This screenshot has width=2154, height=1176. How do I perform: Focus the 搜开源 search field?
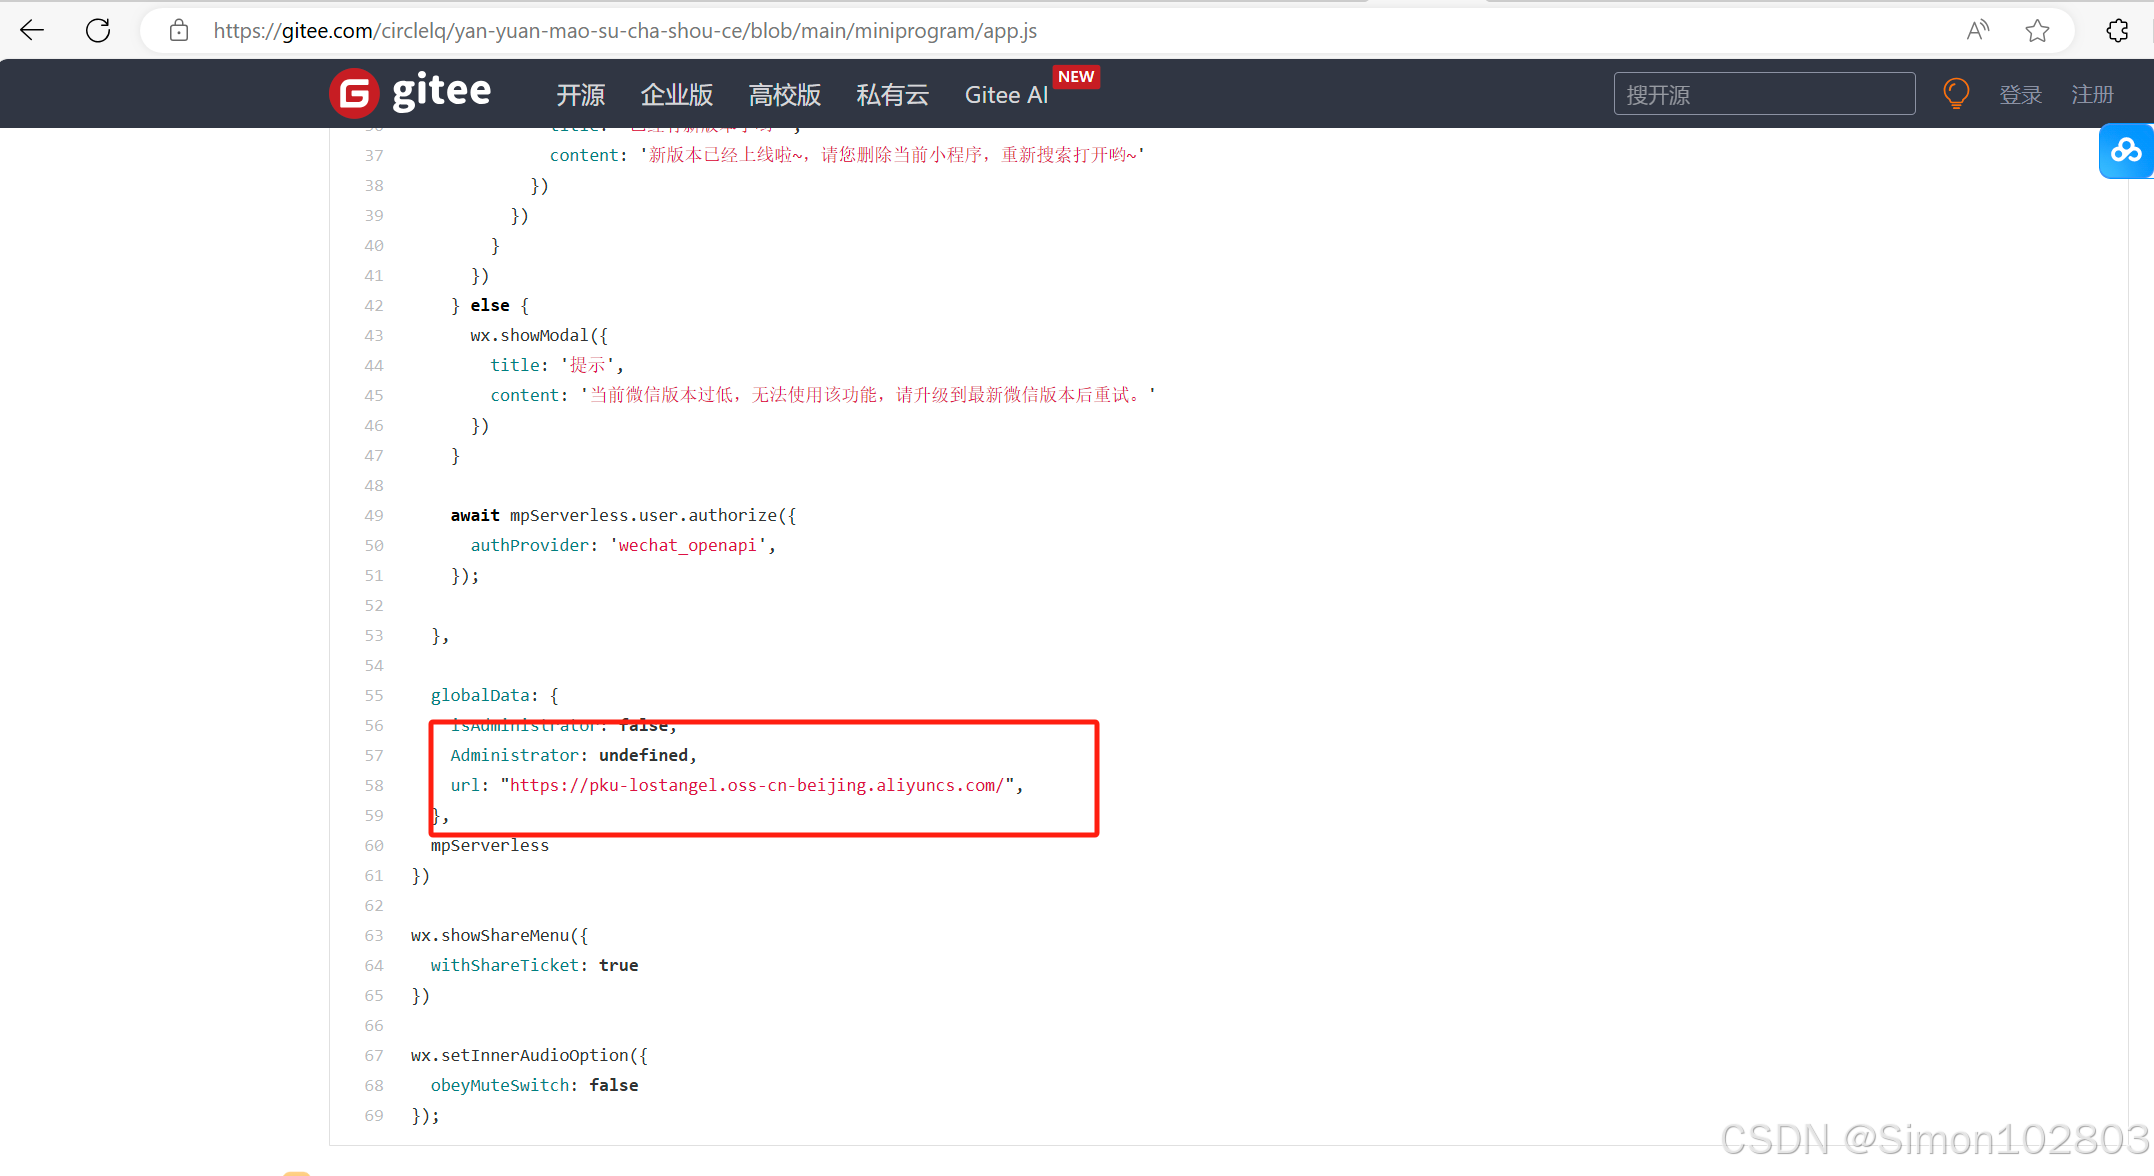click(x=1764, y=94)
